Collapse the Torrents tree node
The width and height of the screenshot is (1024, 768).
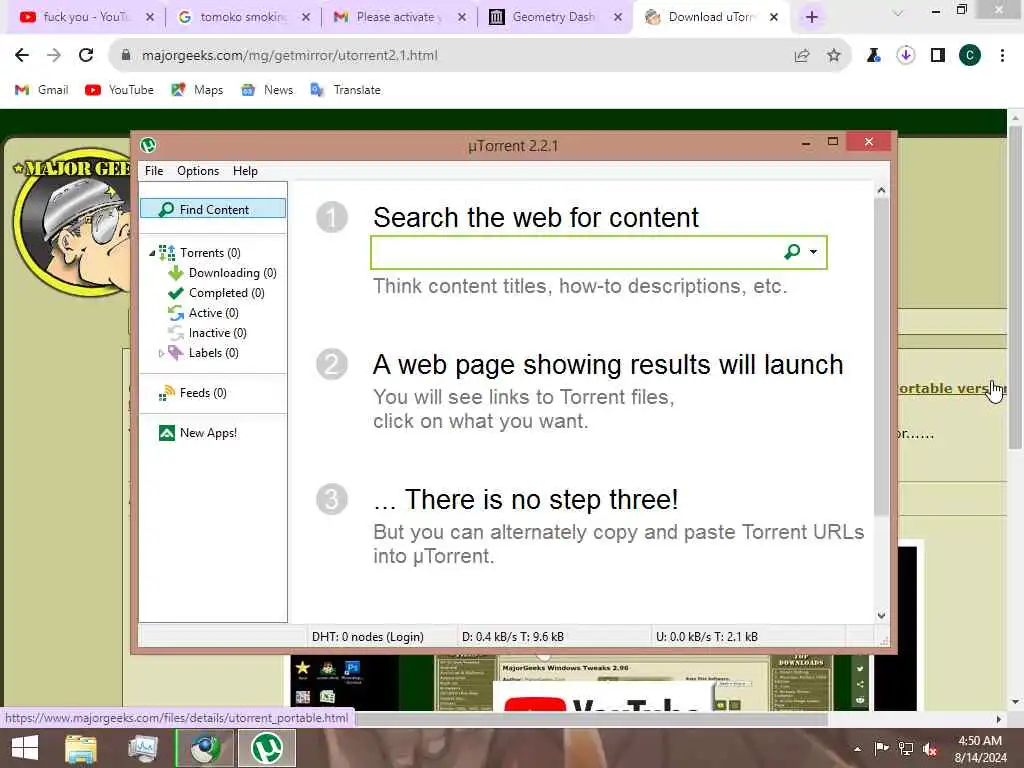[x=152, y=253]
